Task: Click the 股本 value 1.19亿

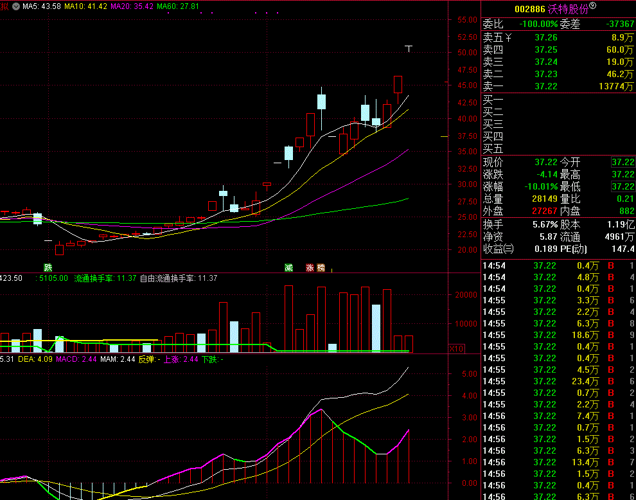Action: point(621,224)
